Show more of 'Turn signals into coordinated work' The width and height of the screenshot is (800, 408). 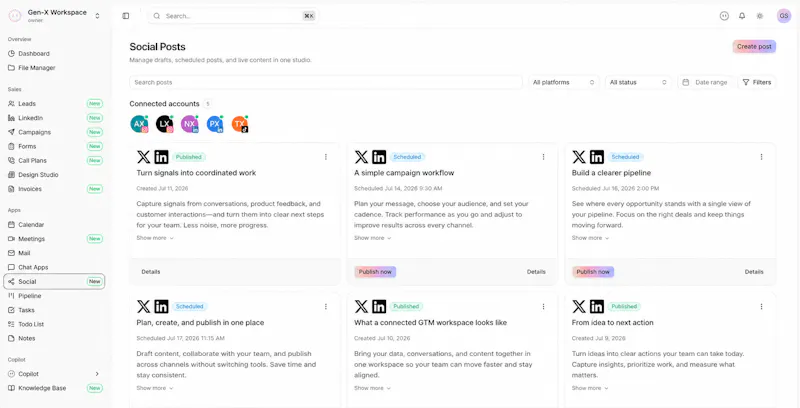[155, 238]
